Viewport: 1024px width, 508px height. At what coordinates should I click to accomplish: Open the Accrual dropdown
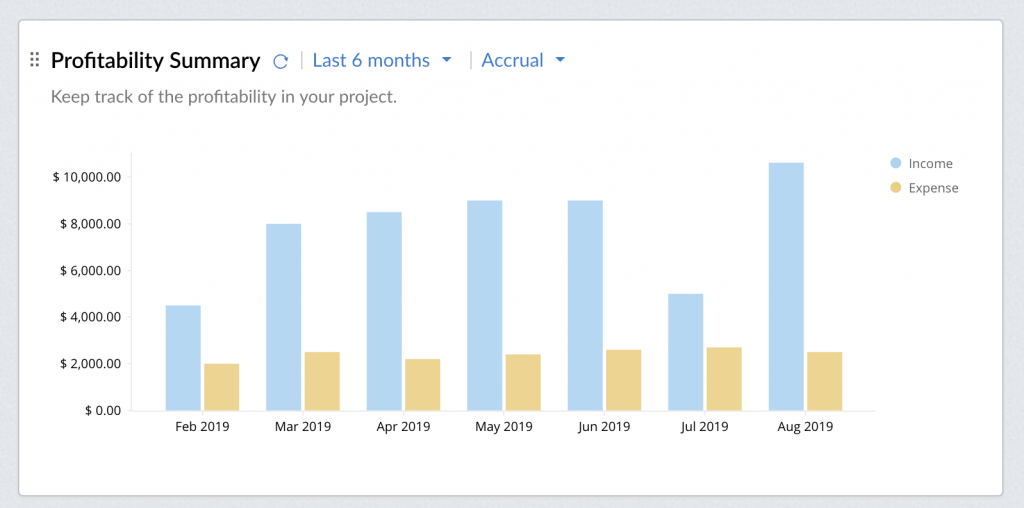[512, 60]
